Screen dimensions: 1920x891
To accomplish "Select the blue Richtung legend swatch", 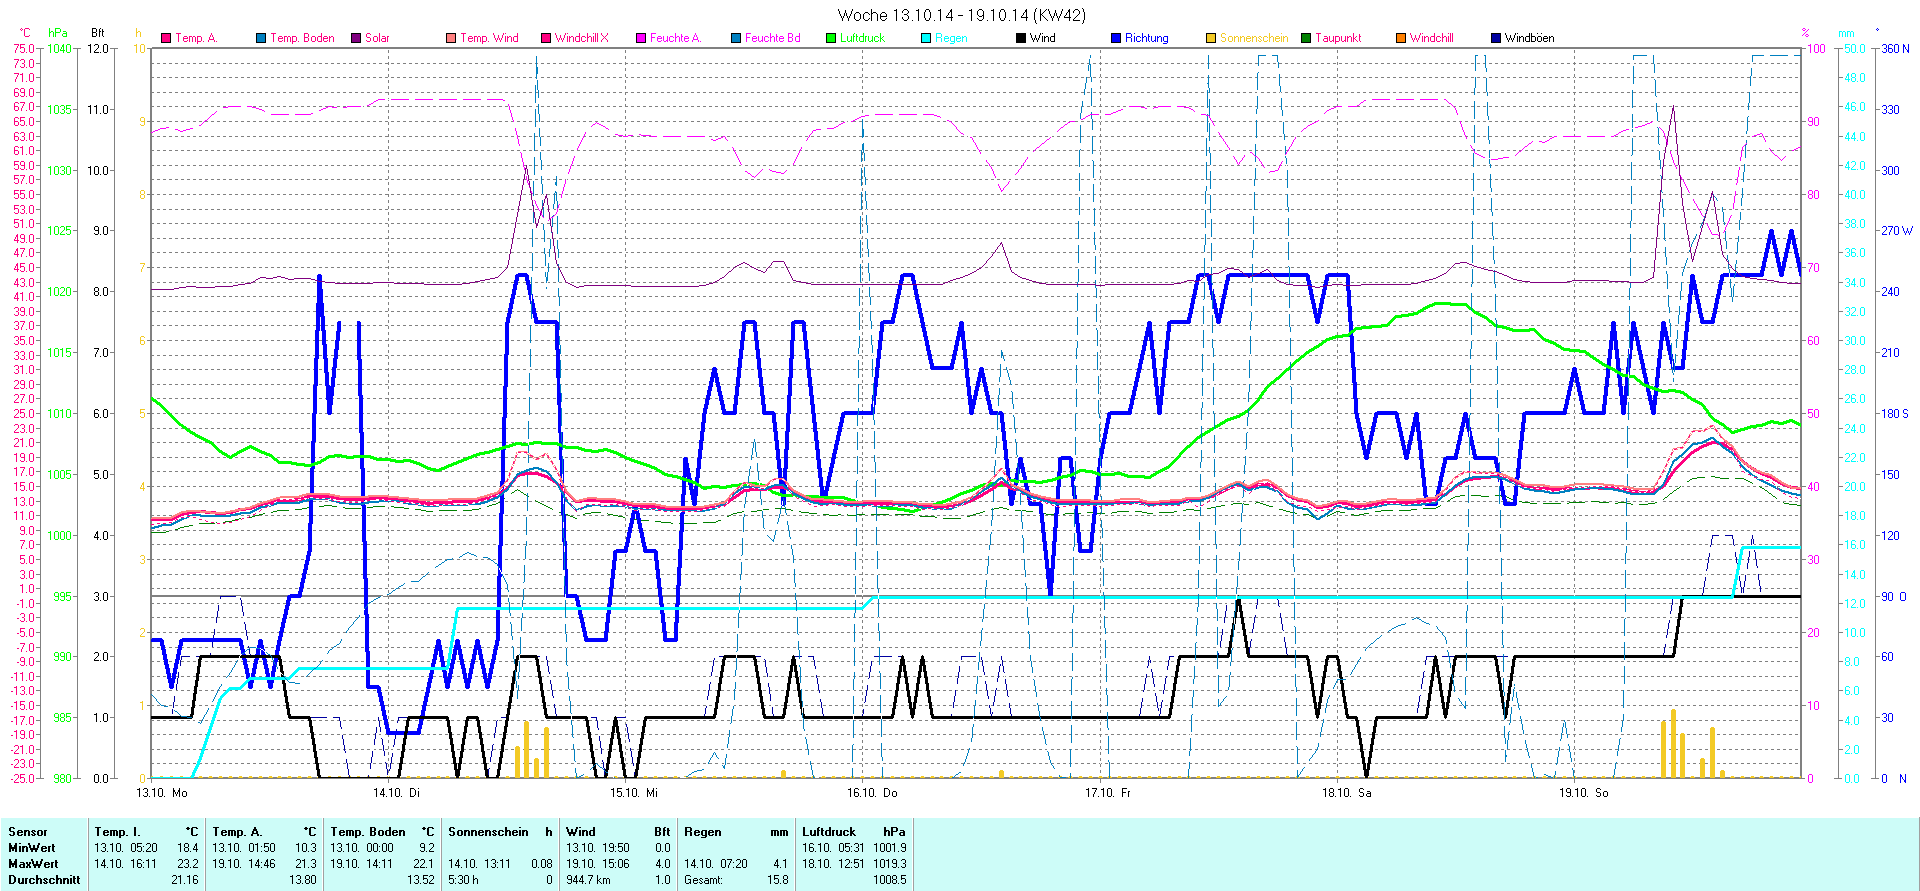I will coord(1116,38).
